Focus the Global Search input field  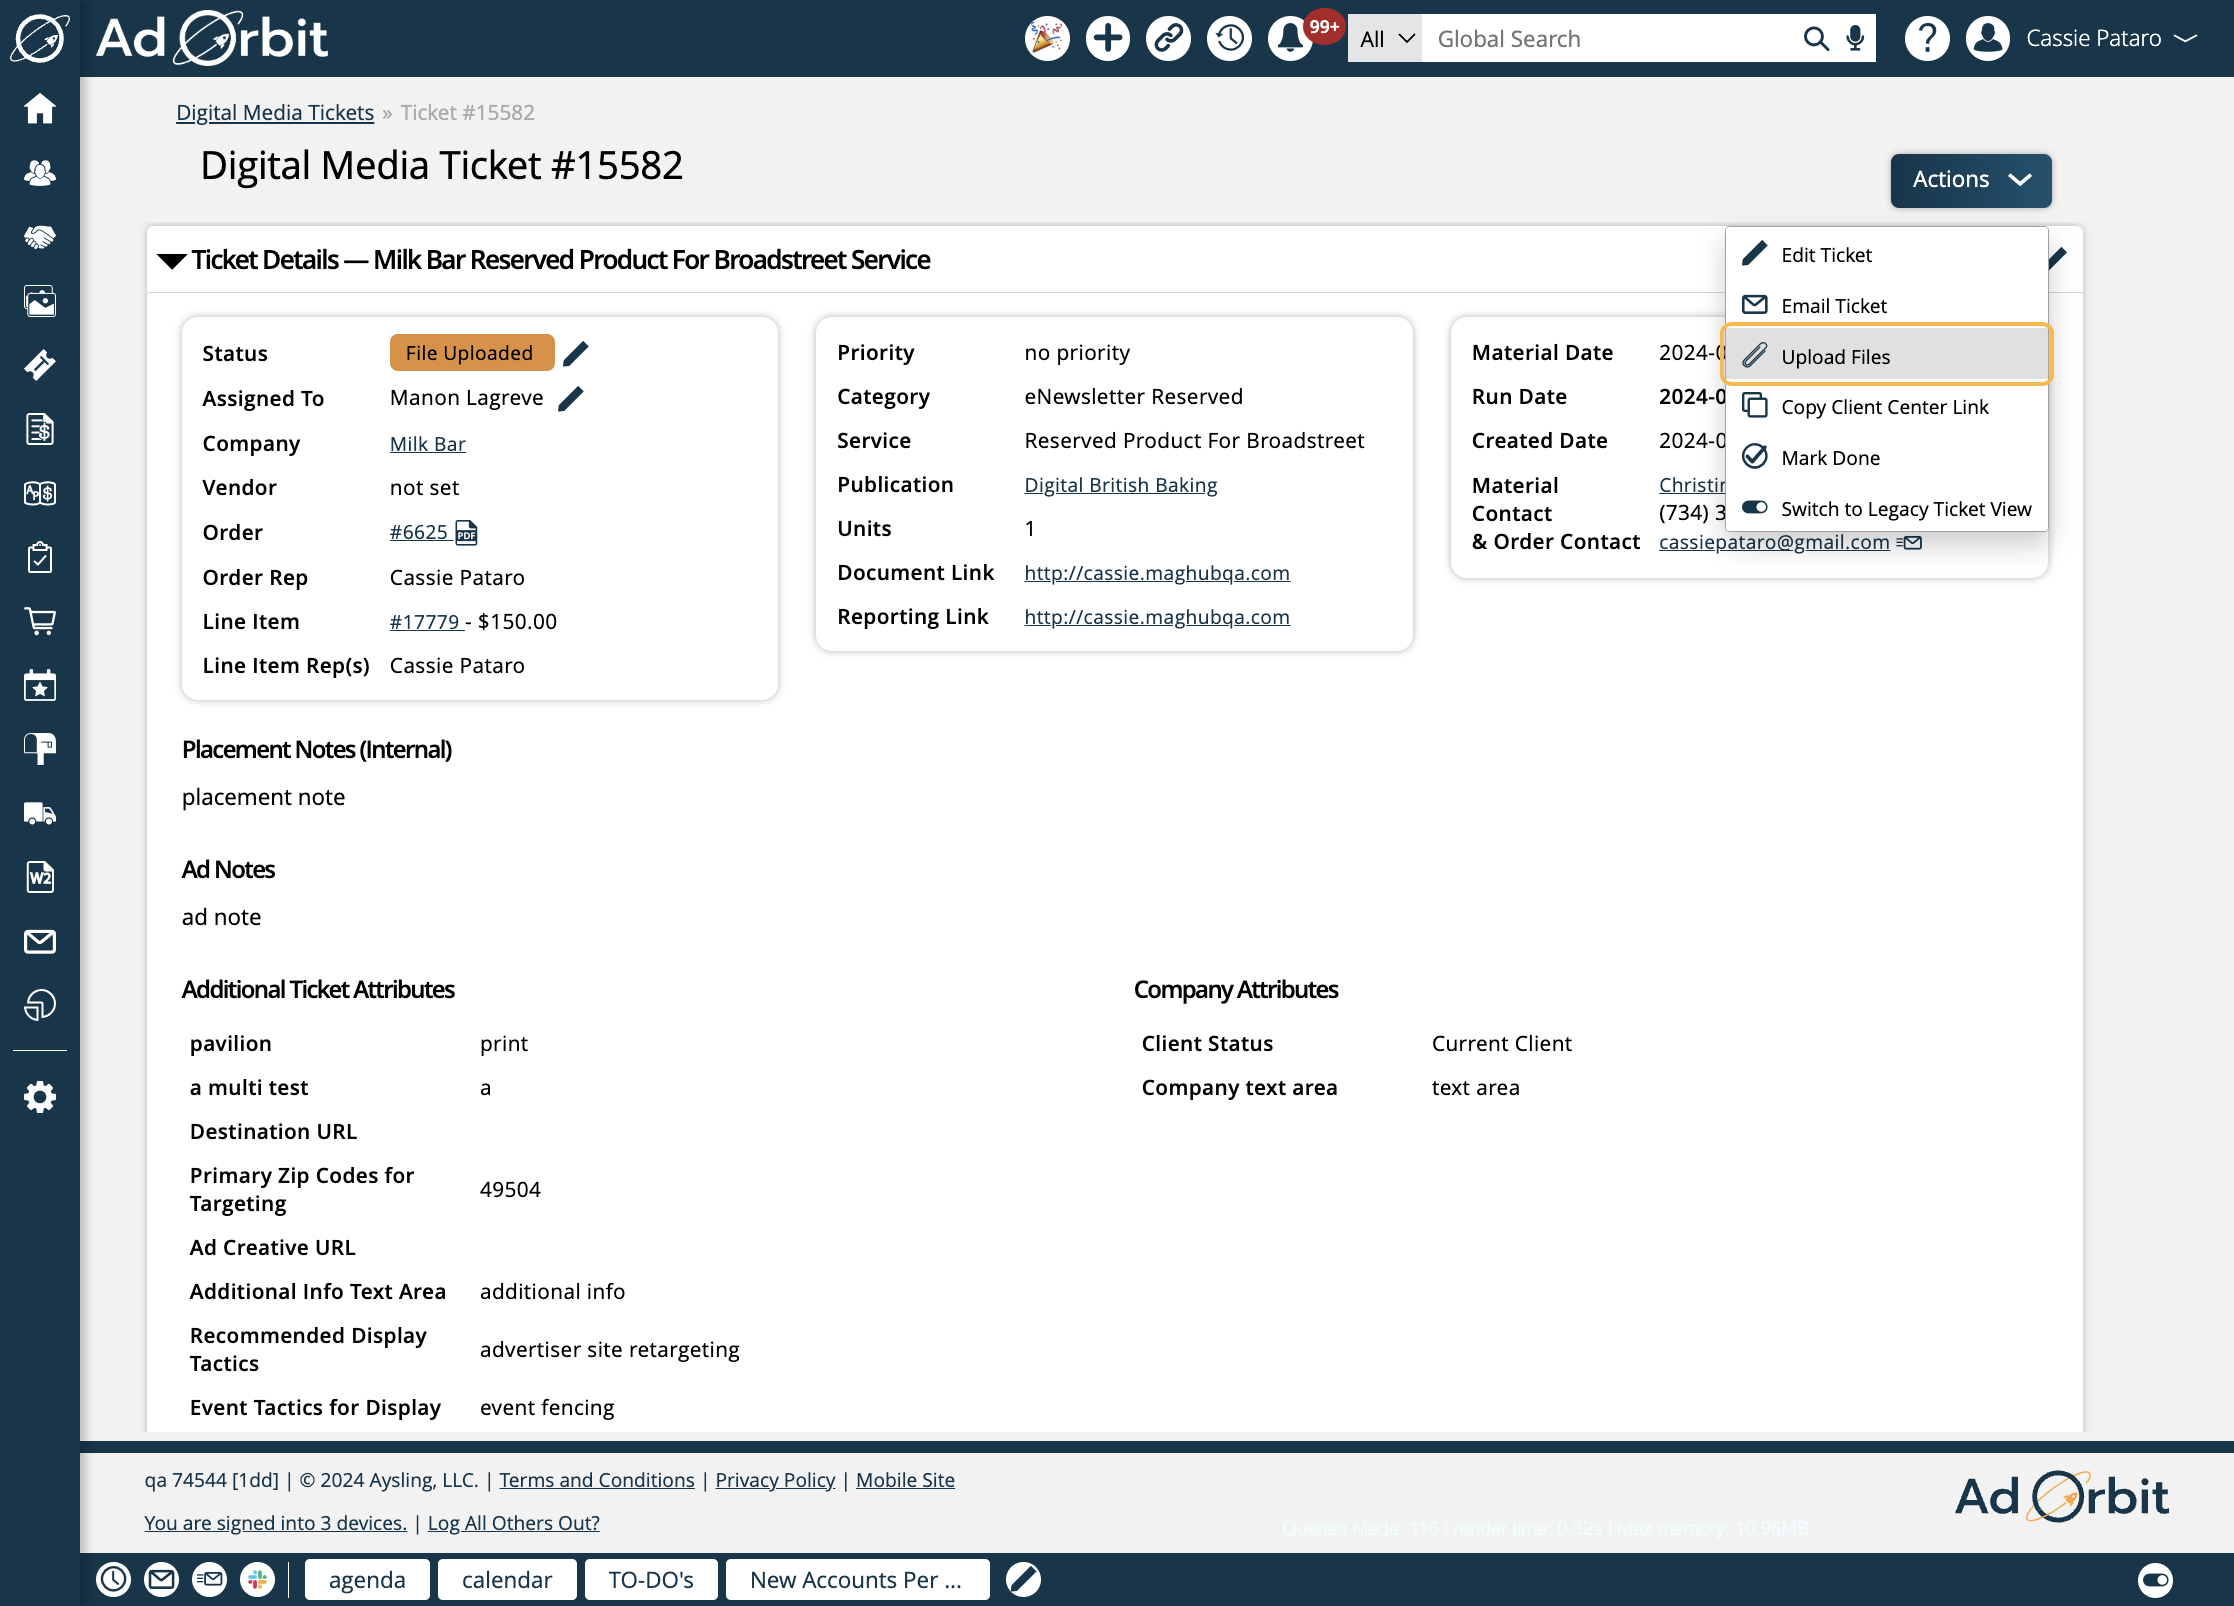tap(1610, 39)
